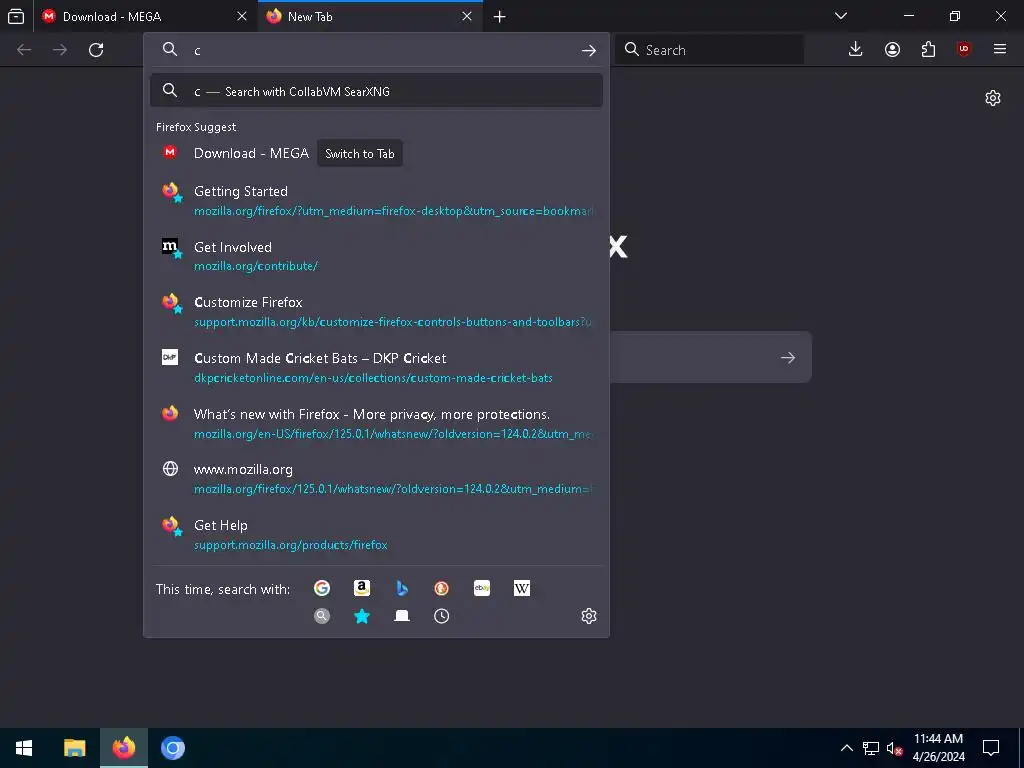
Task: Open the Getting Started suggestion
Action: [x=376, y=200]
